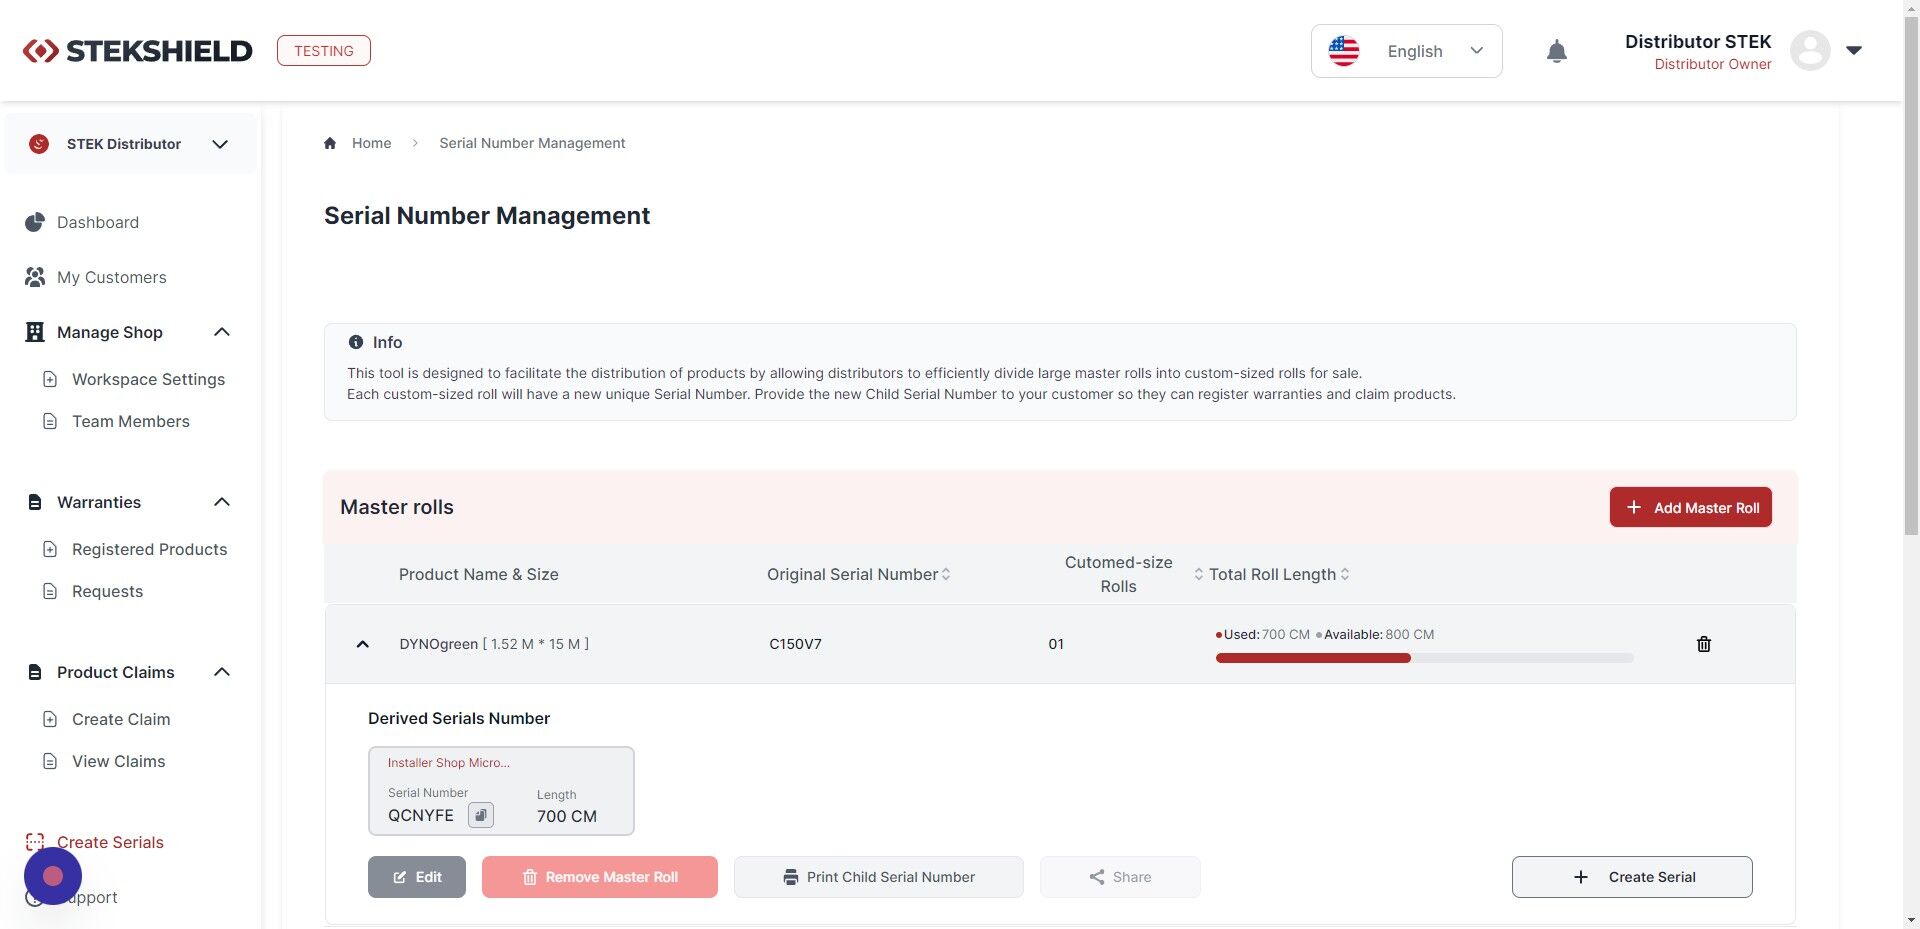Click the Create Serials scan icon
This screenshot has width=1920, height=929.
click(x=35, y=842)
